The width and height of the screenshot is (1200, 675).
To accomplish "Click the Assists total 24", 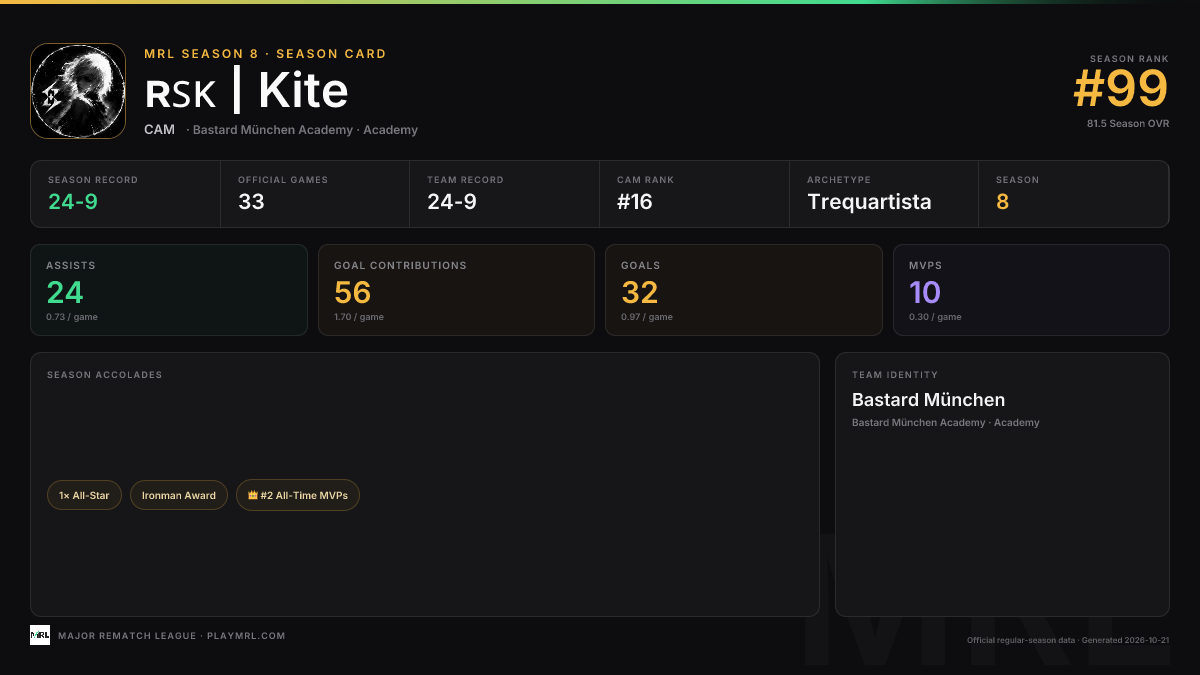I will coord(65,292).
